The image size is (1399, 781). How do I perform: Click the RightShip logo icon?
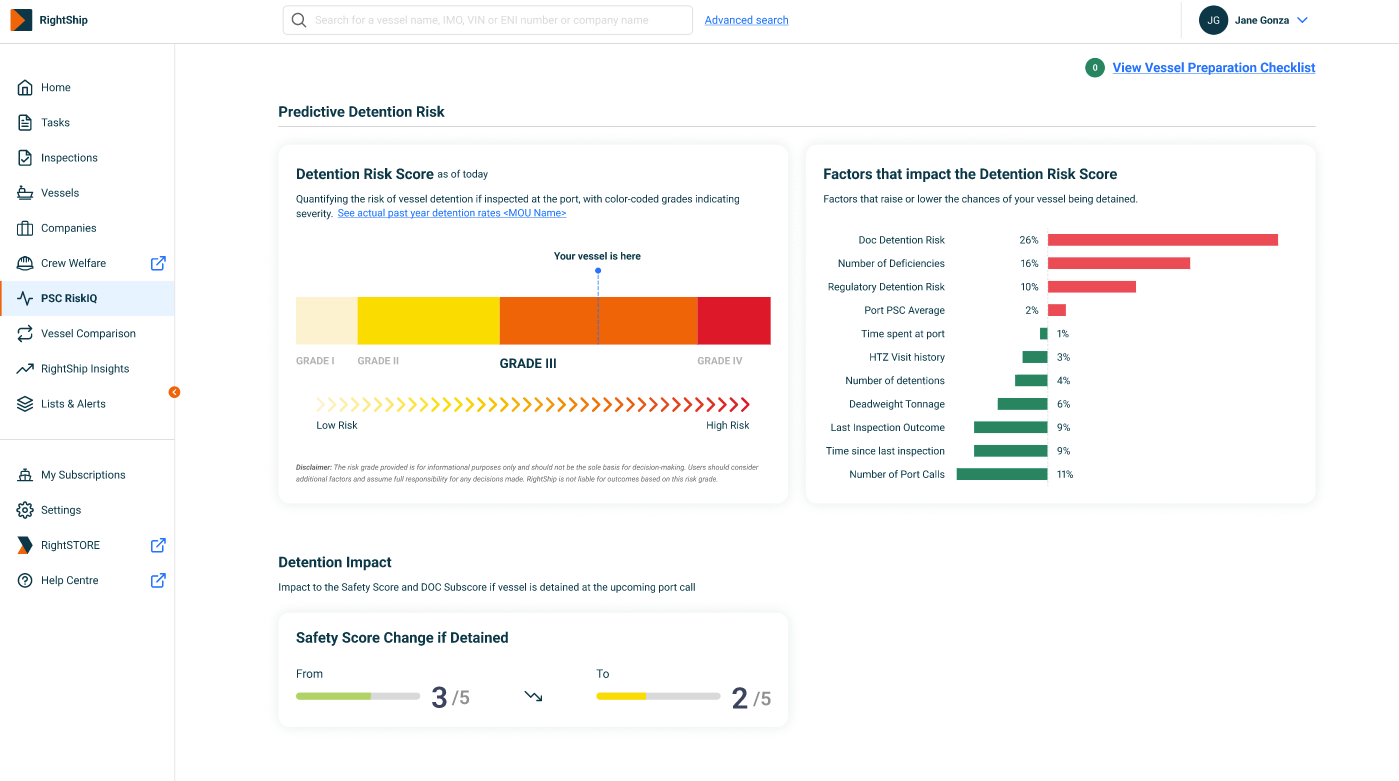[x=22, y=20]
